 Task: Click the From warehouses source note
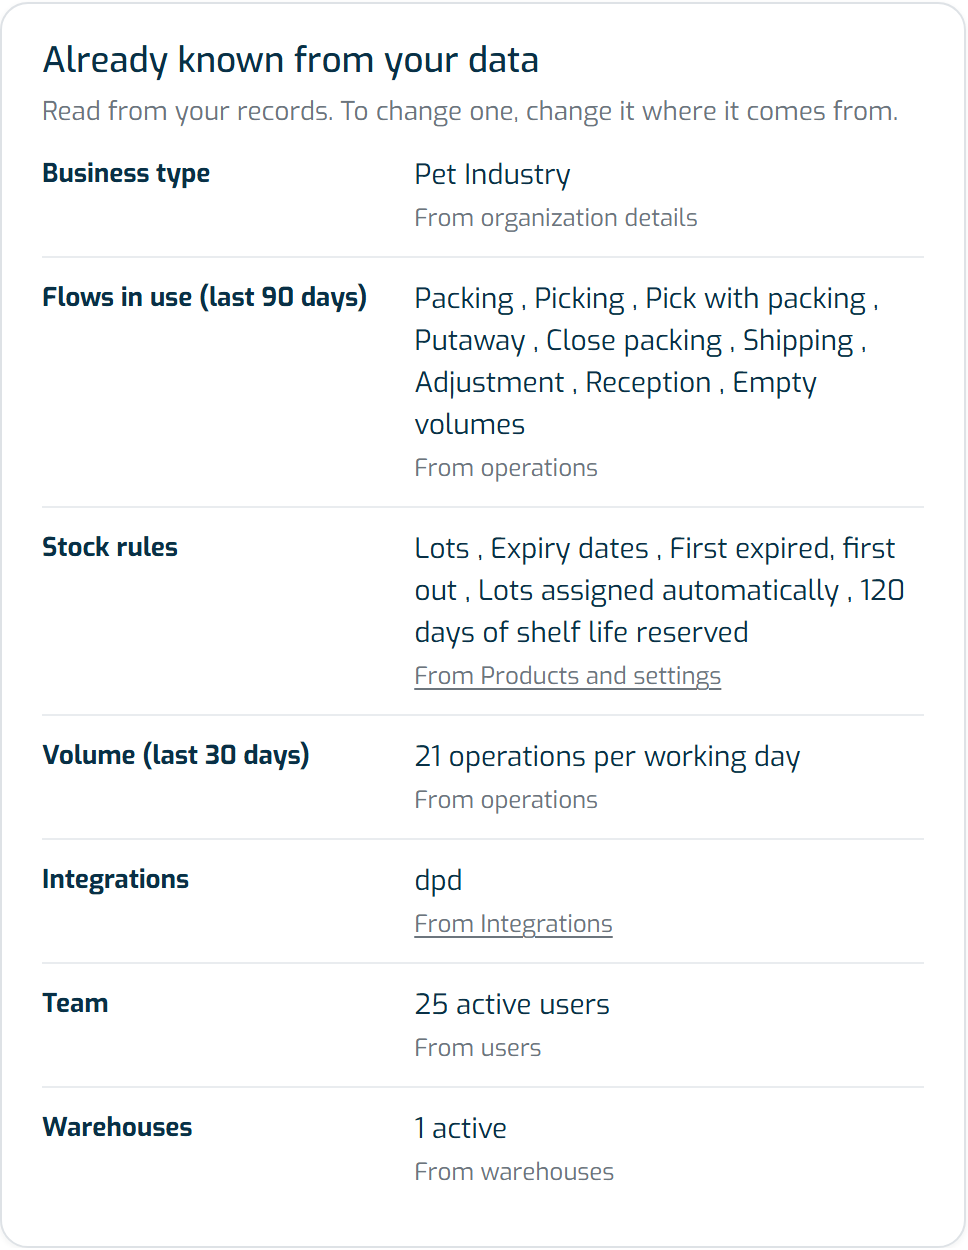pyautogui.click(x=514, y=1172)
